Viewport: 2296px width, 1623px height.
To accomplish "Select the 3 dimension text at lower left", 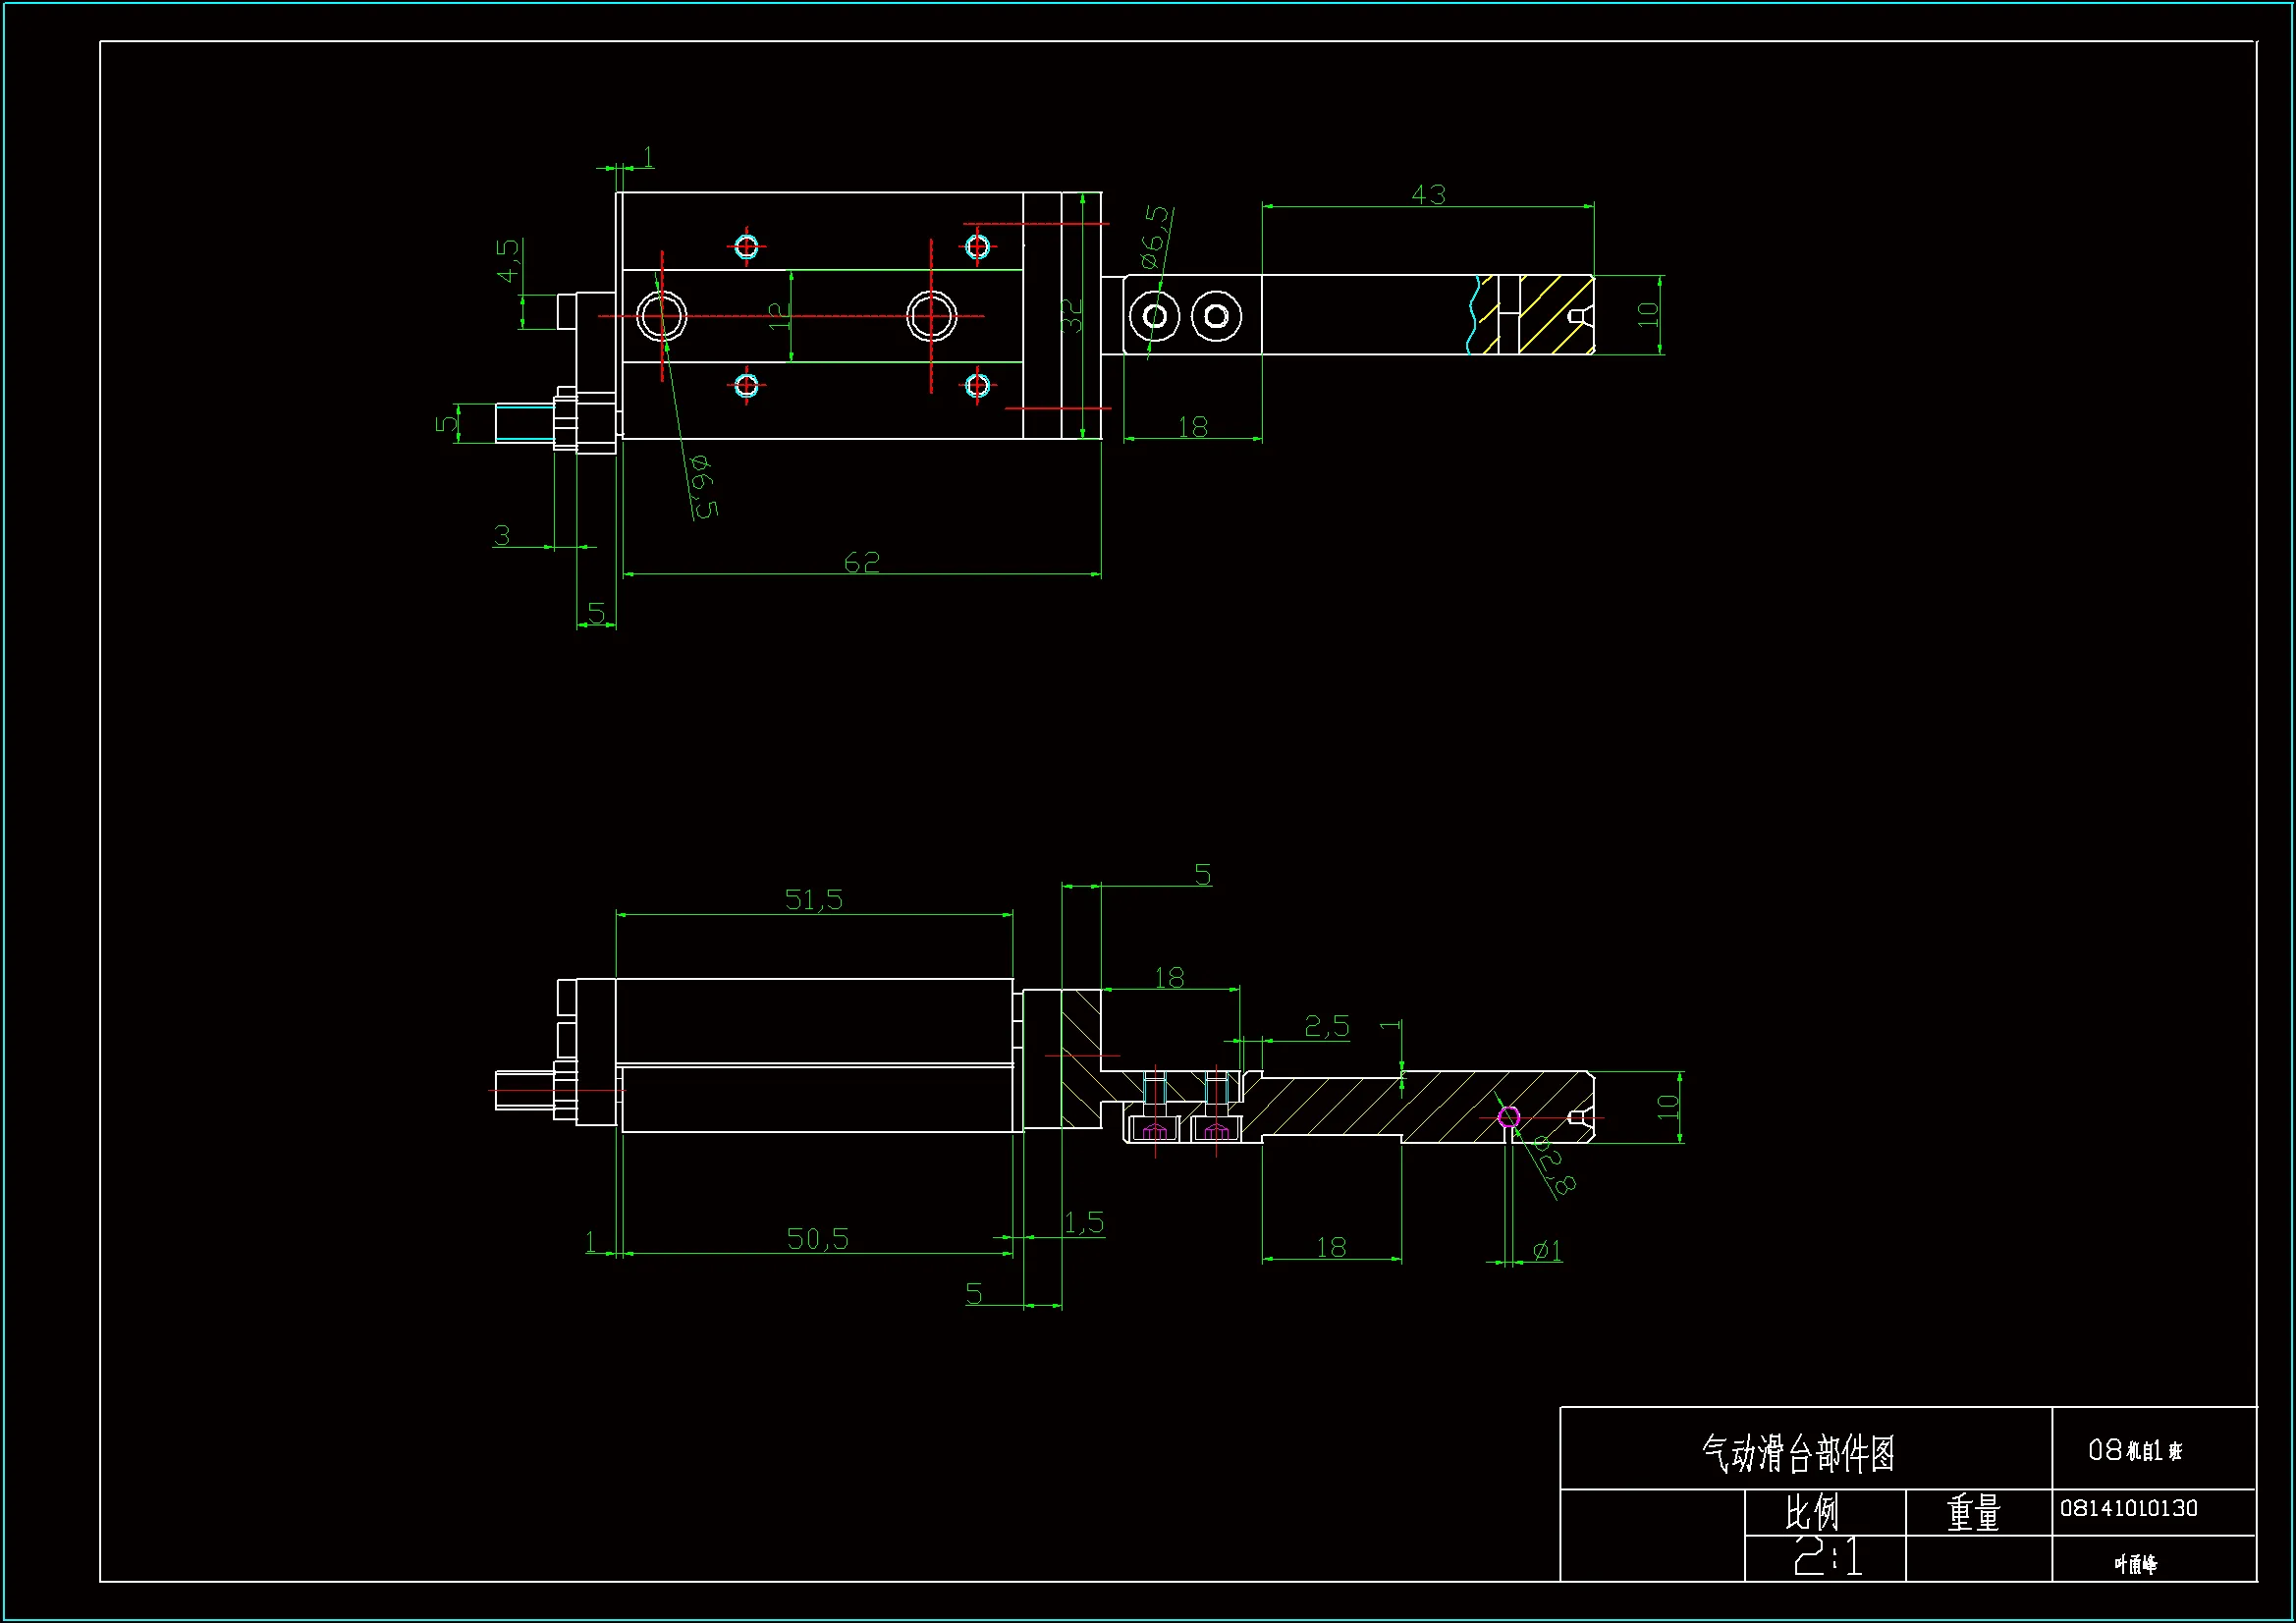I will tap(502, 535).
